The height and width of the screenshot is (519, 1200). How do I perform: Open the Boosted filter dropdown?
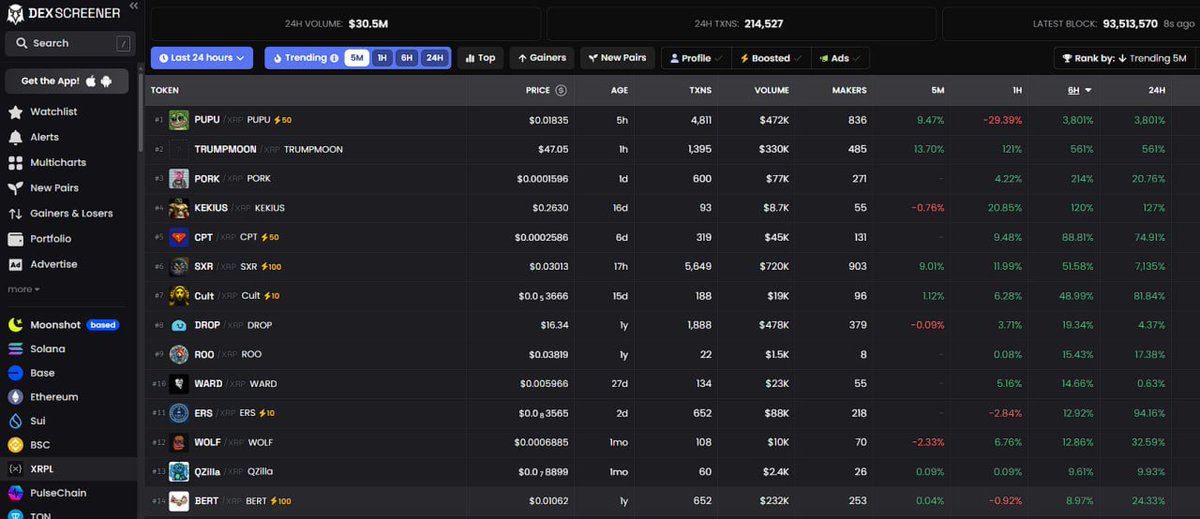(770, 58)
